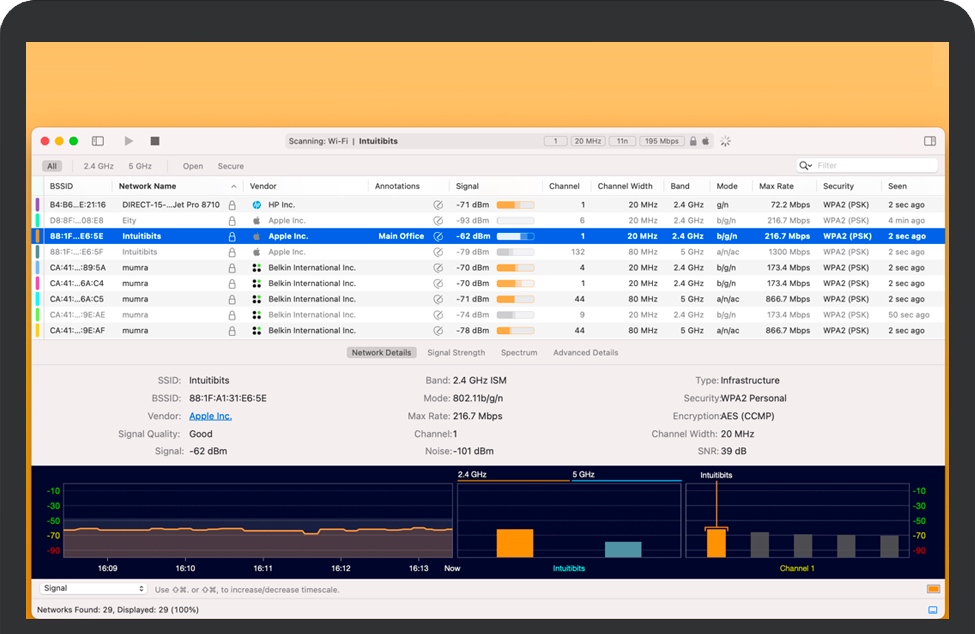This screenshot has width=975, height=634.
Task: Click the blue display icon in status bar
Action: 933,609
